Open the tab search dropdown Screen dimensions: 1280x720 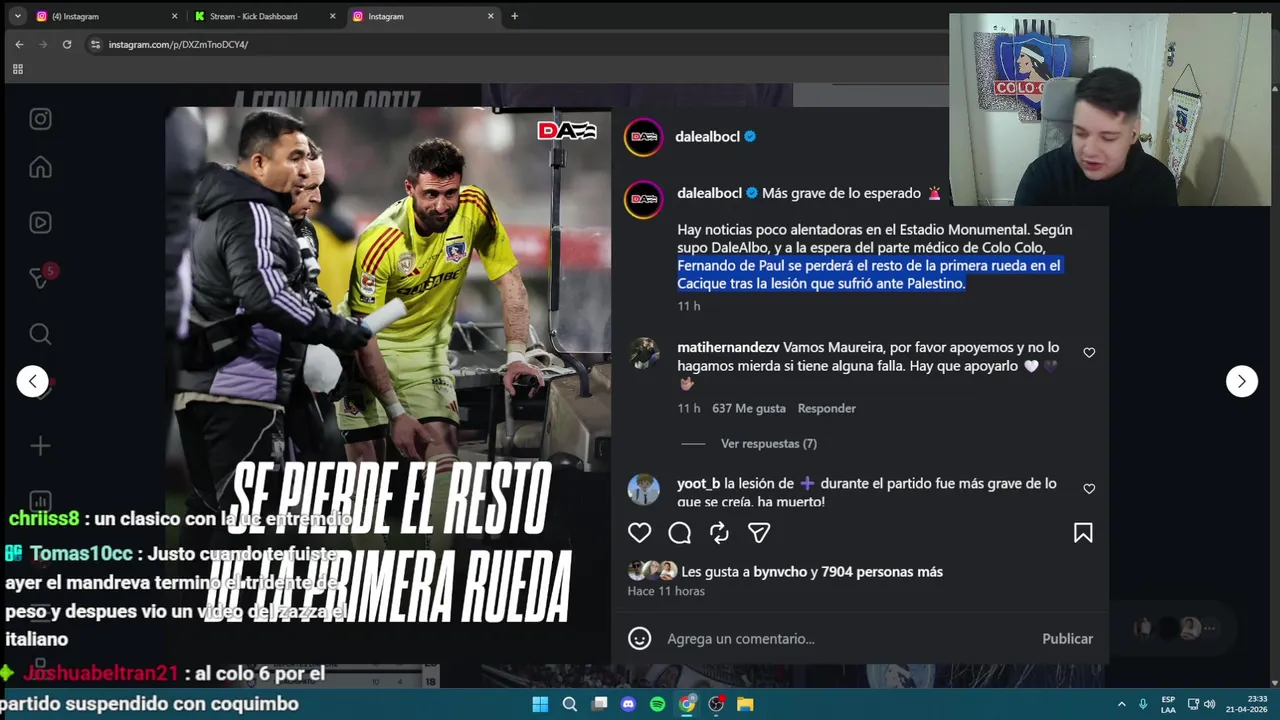17,16
